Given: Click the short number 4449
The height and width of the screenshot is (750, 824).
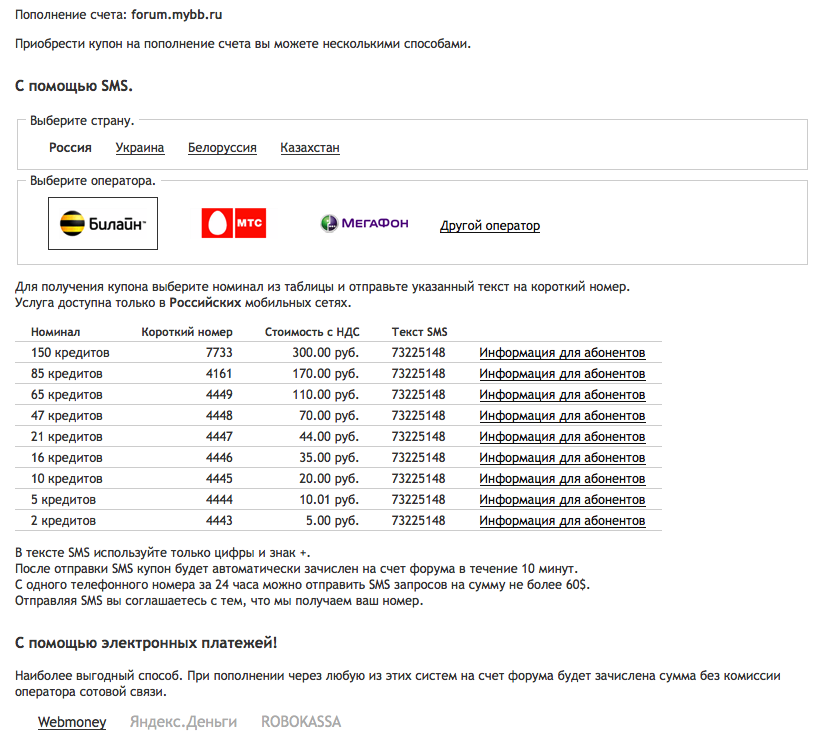Looking at the screenshot, I should coord(219,395).
